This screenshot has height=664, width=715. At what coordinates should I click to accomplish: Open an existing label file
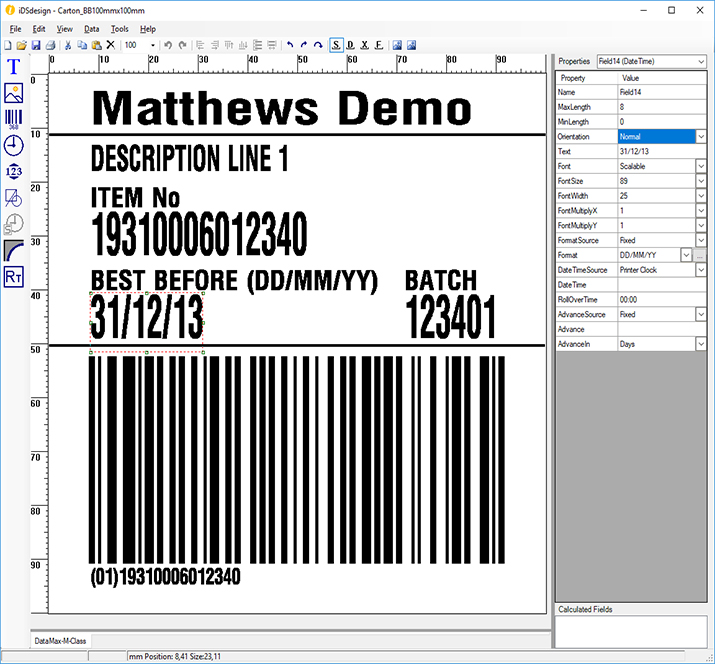[x=21, y=45]
